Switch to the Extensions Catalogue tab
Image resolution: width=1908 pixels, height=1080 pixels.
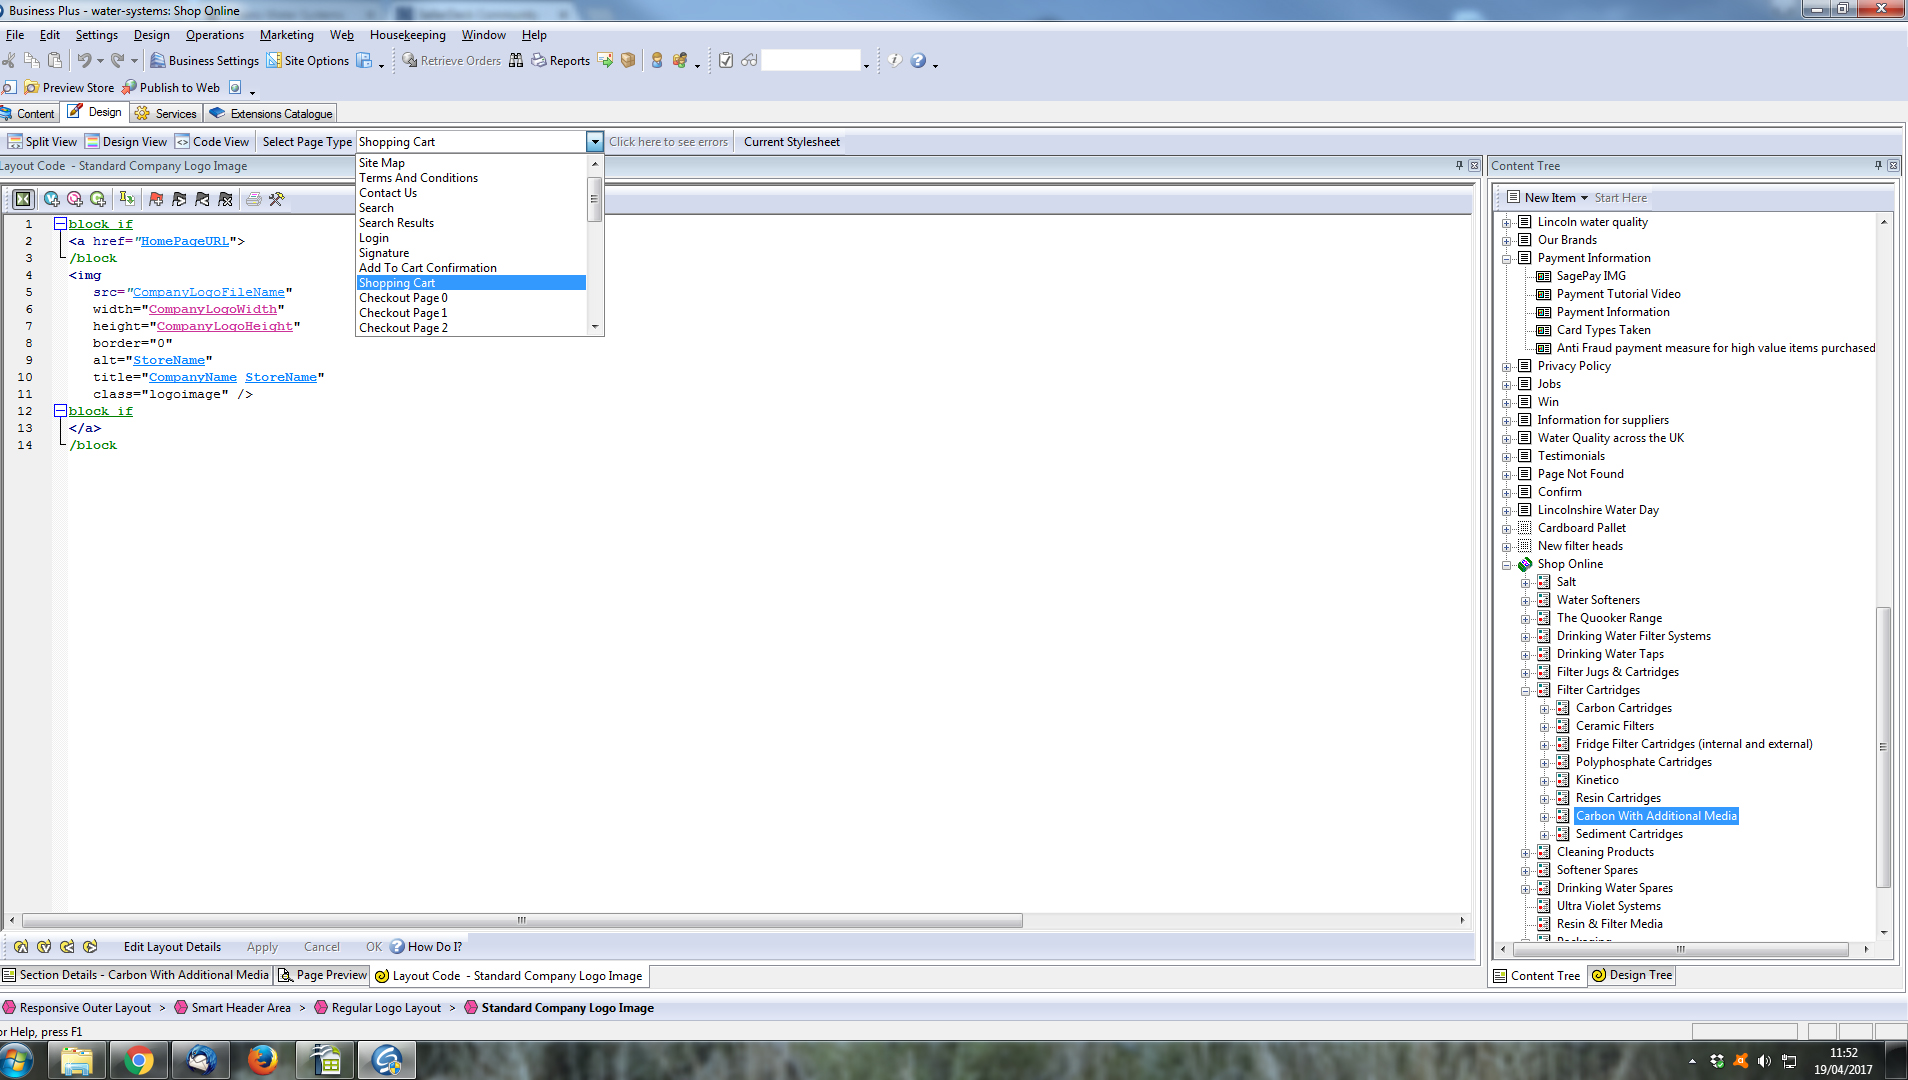coord(271,114)
